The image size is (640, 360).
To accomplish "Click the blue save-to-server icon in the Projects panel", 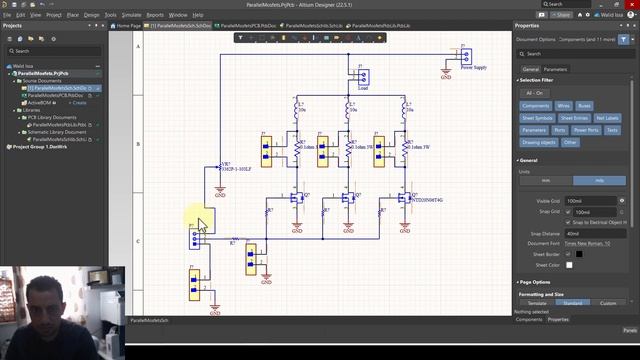I will 20,39.
